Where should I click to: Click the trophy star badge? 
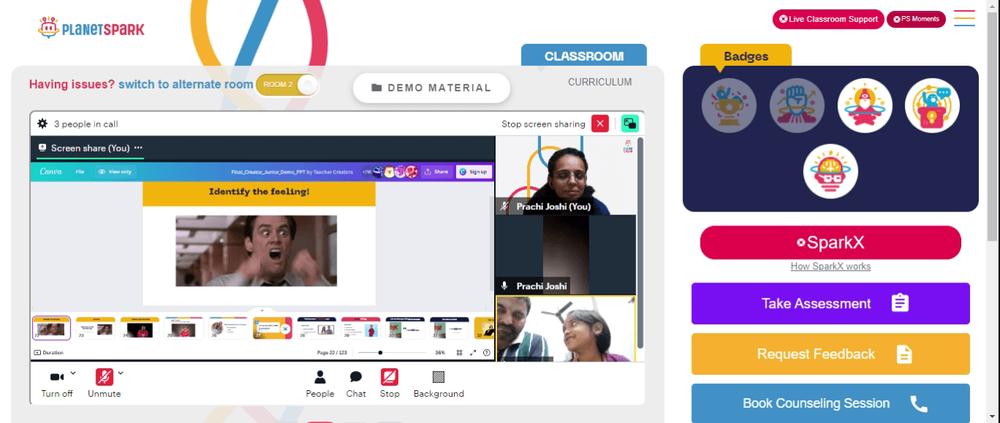pos(729,106)
